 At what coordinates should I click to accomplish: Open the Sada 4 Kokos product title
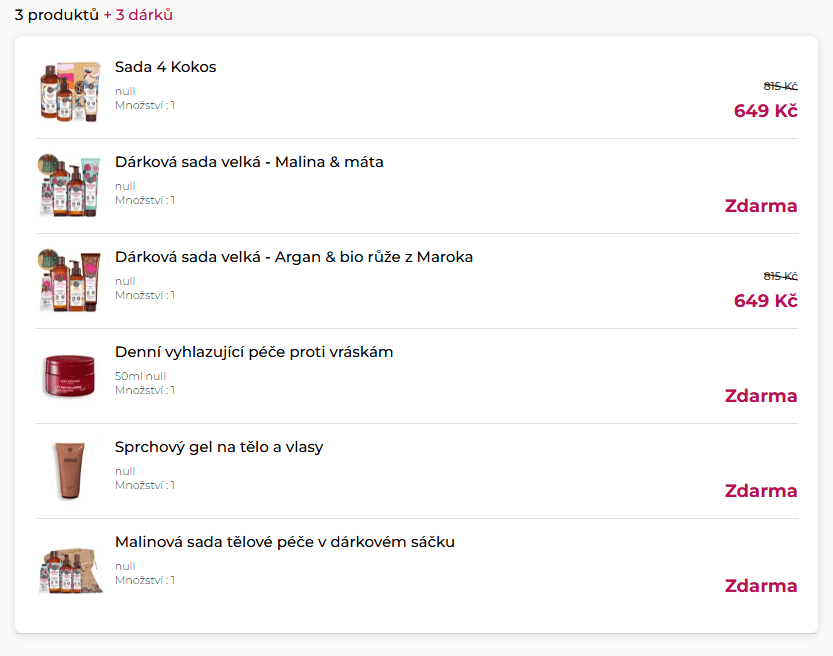tap(165, 67)
